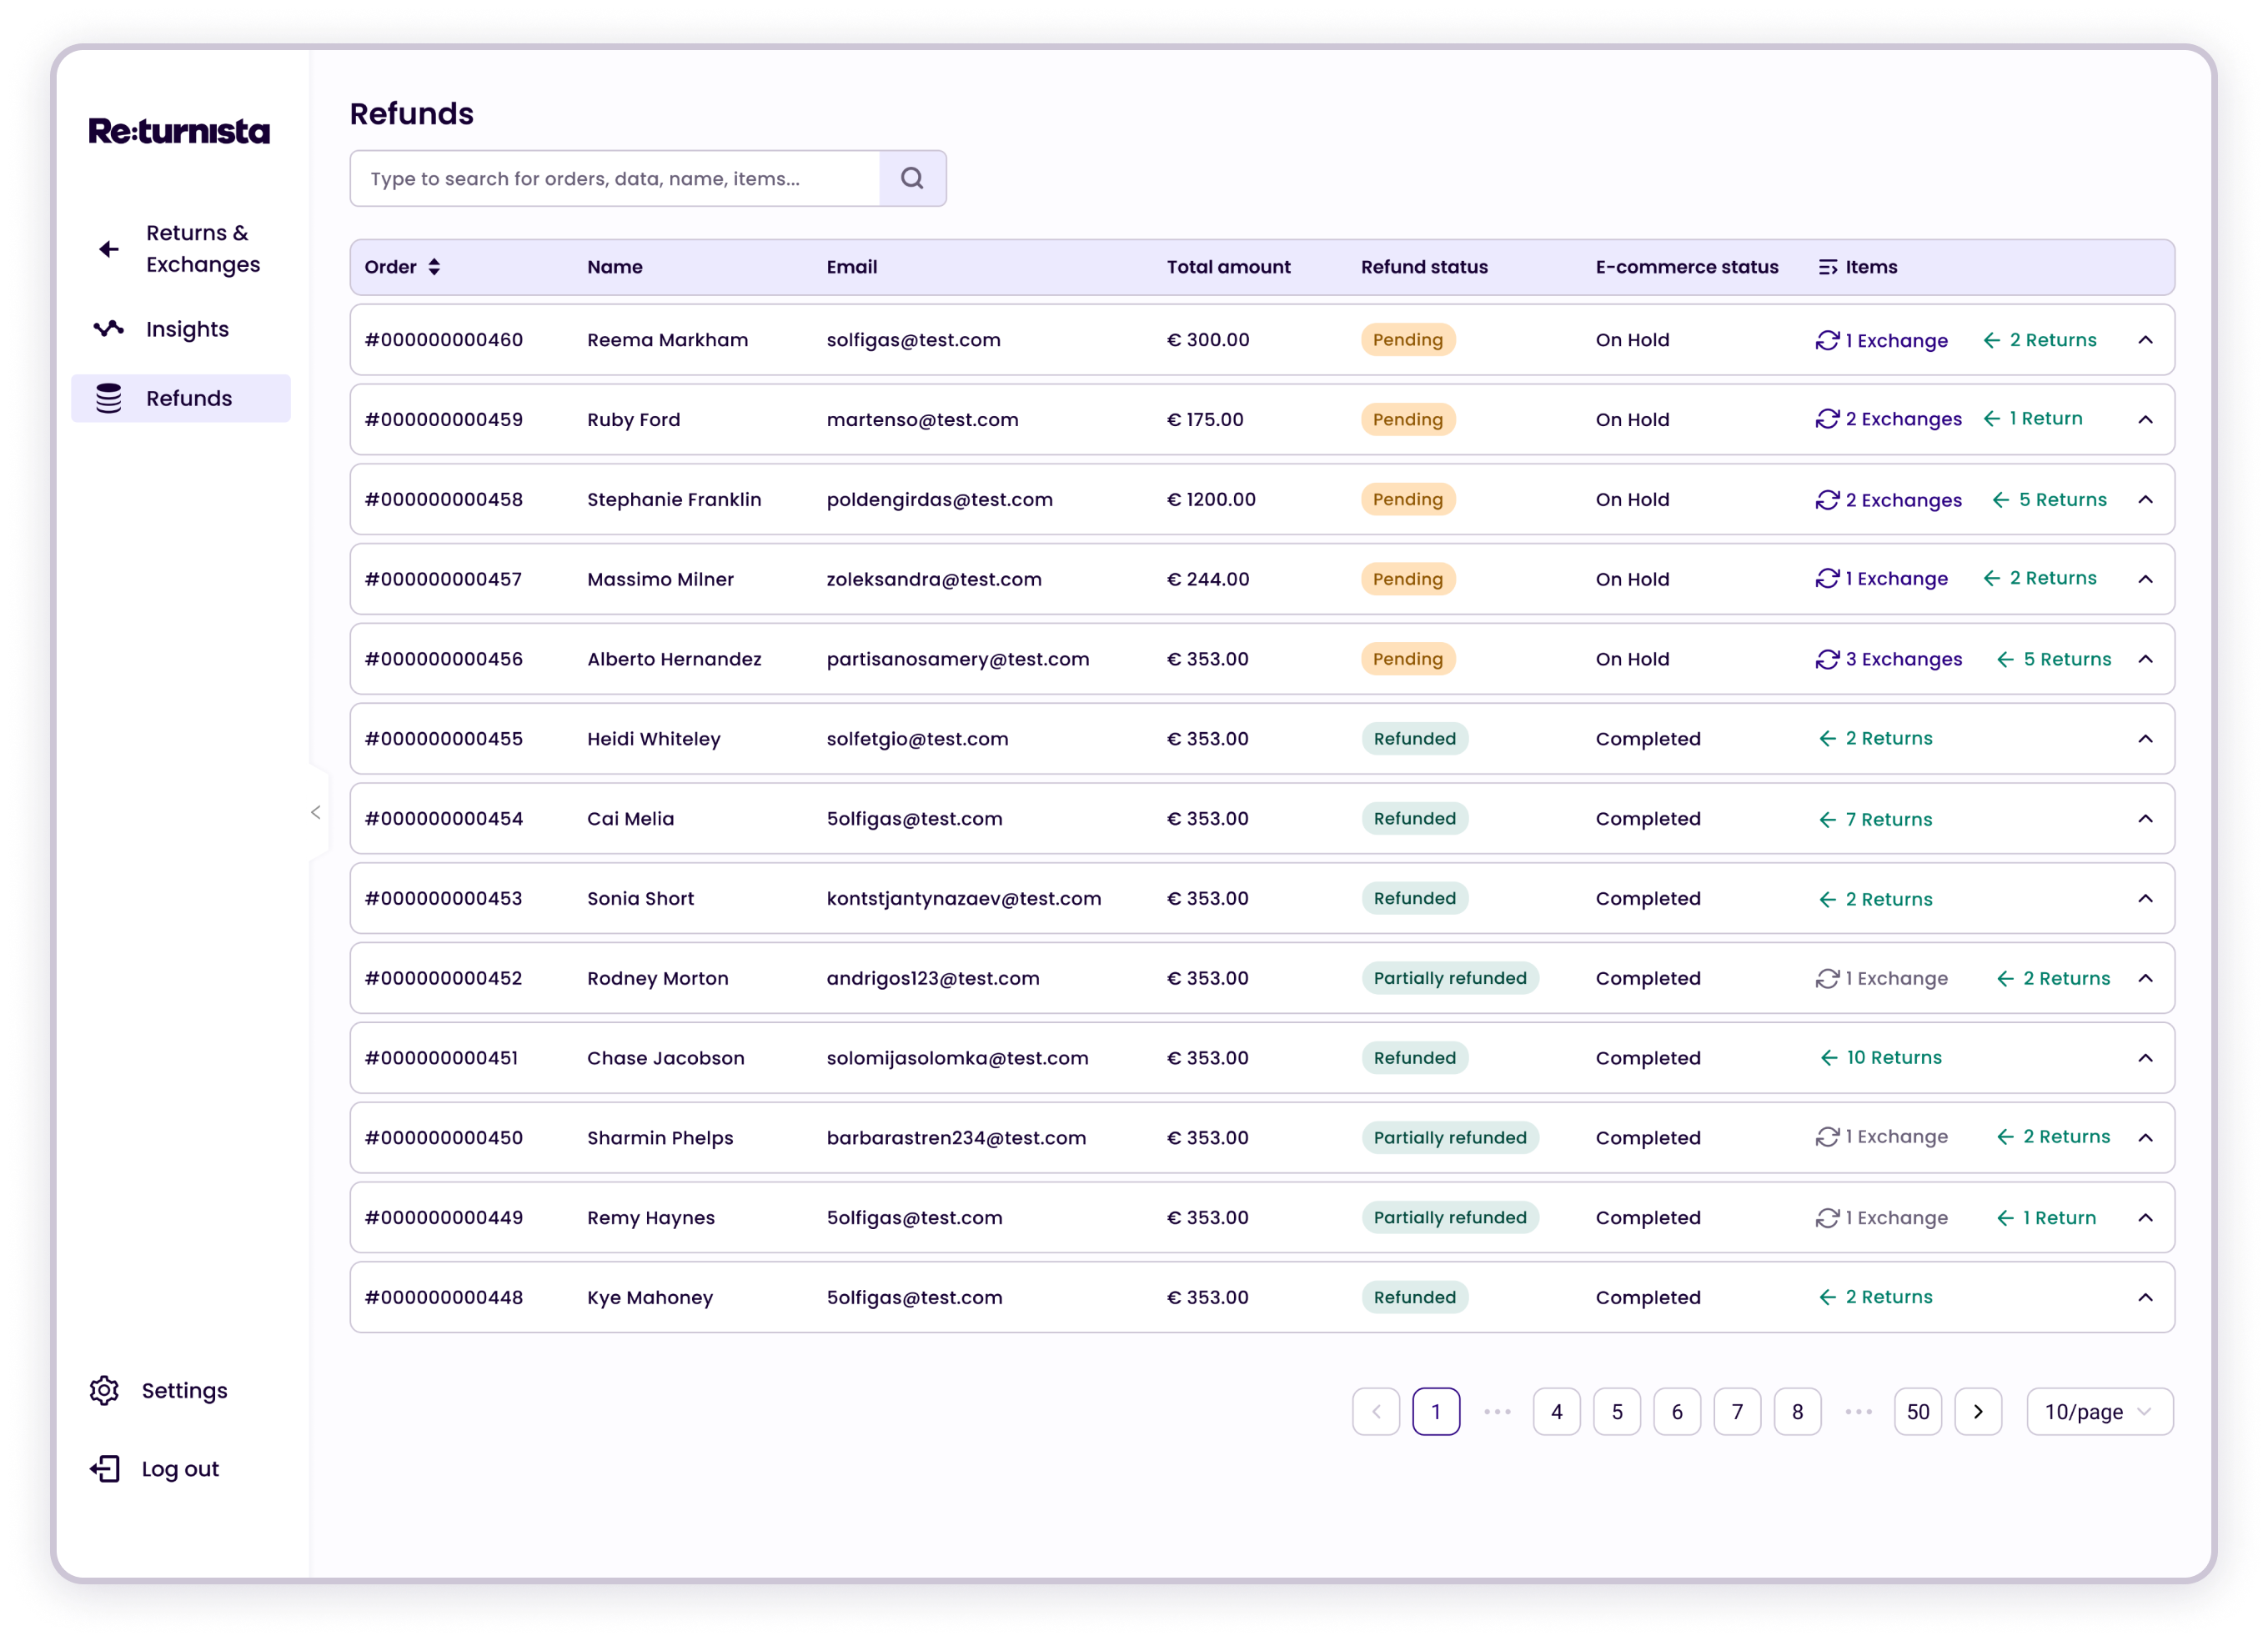Click the Log out icon

click(105, 1468)
